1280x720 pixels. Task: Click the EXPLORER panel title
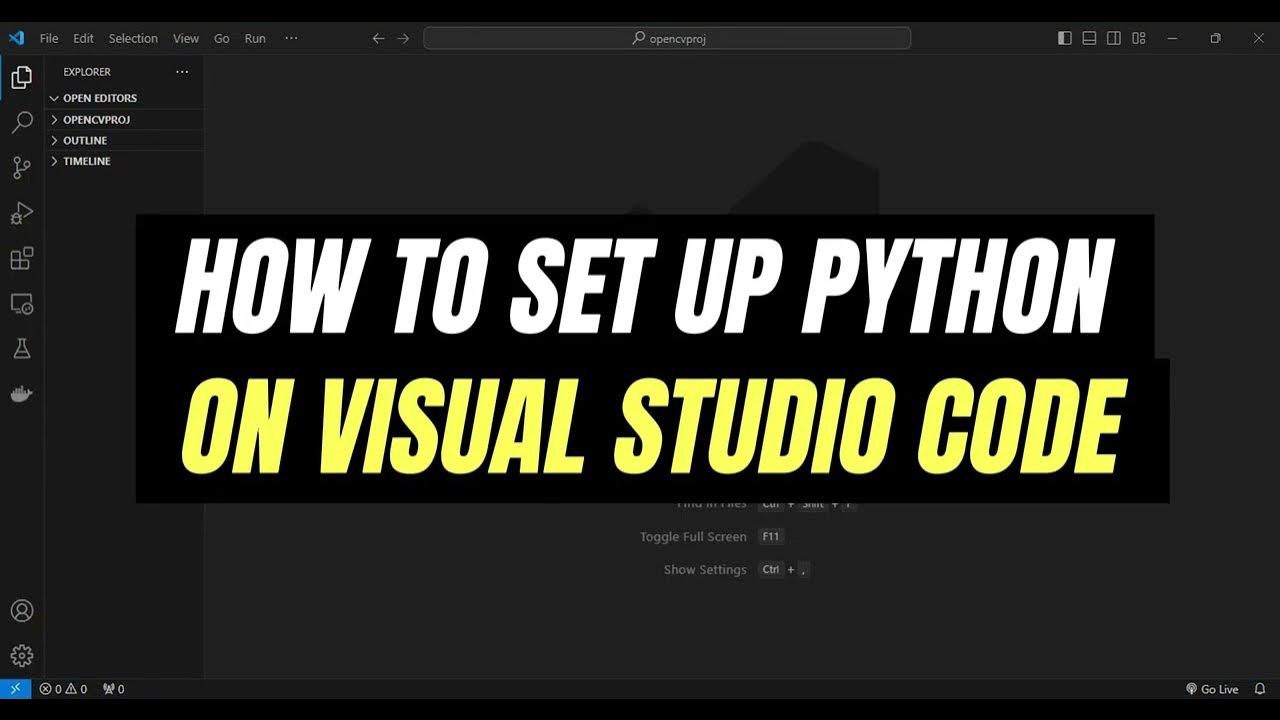point(87,72)
